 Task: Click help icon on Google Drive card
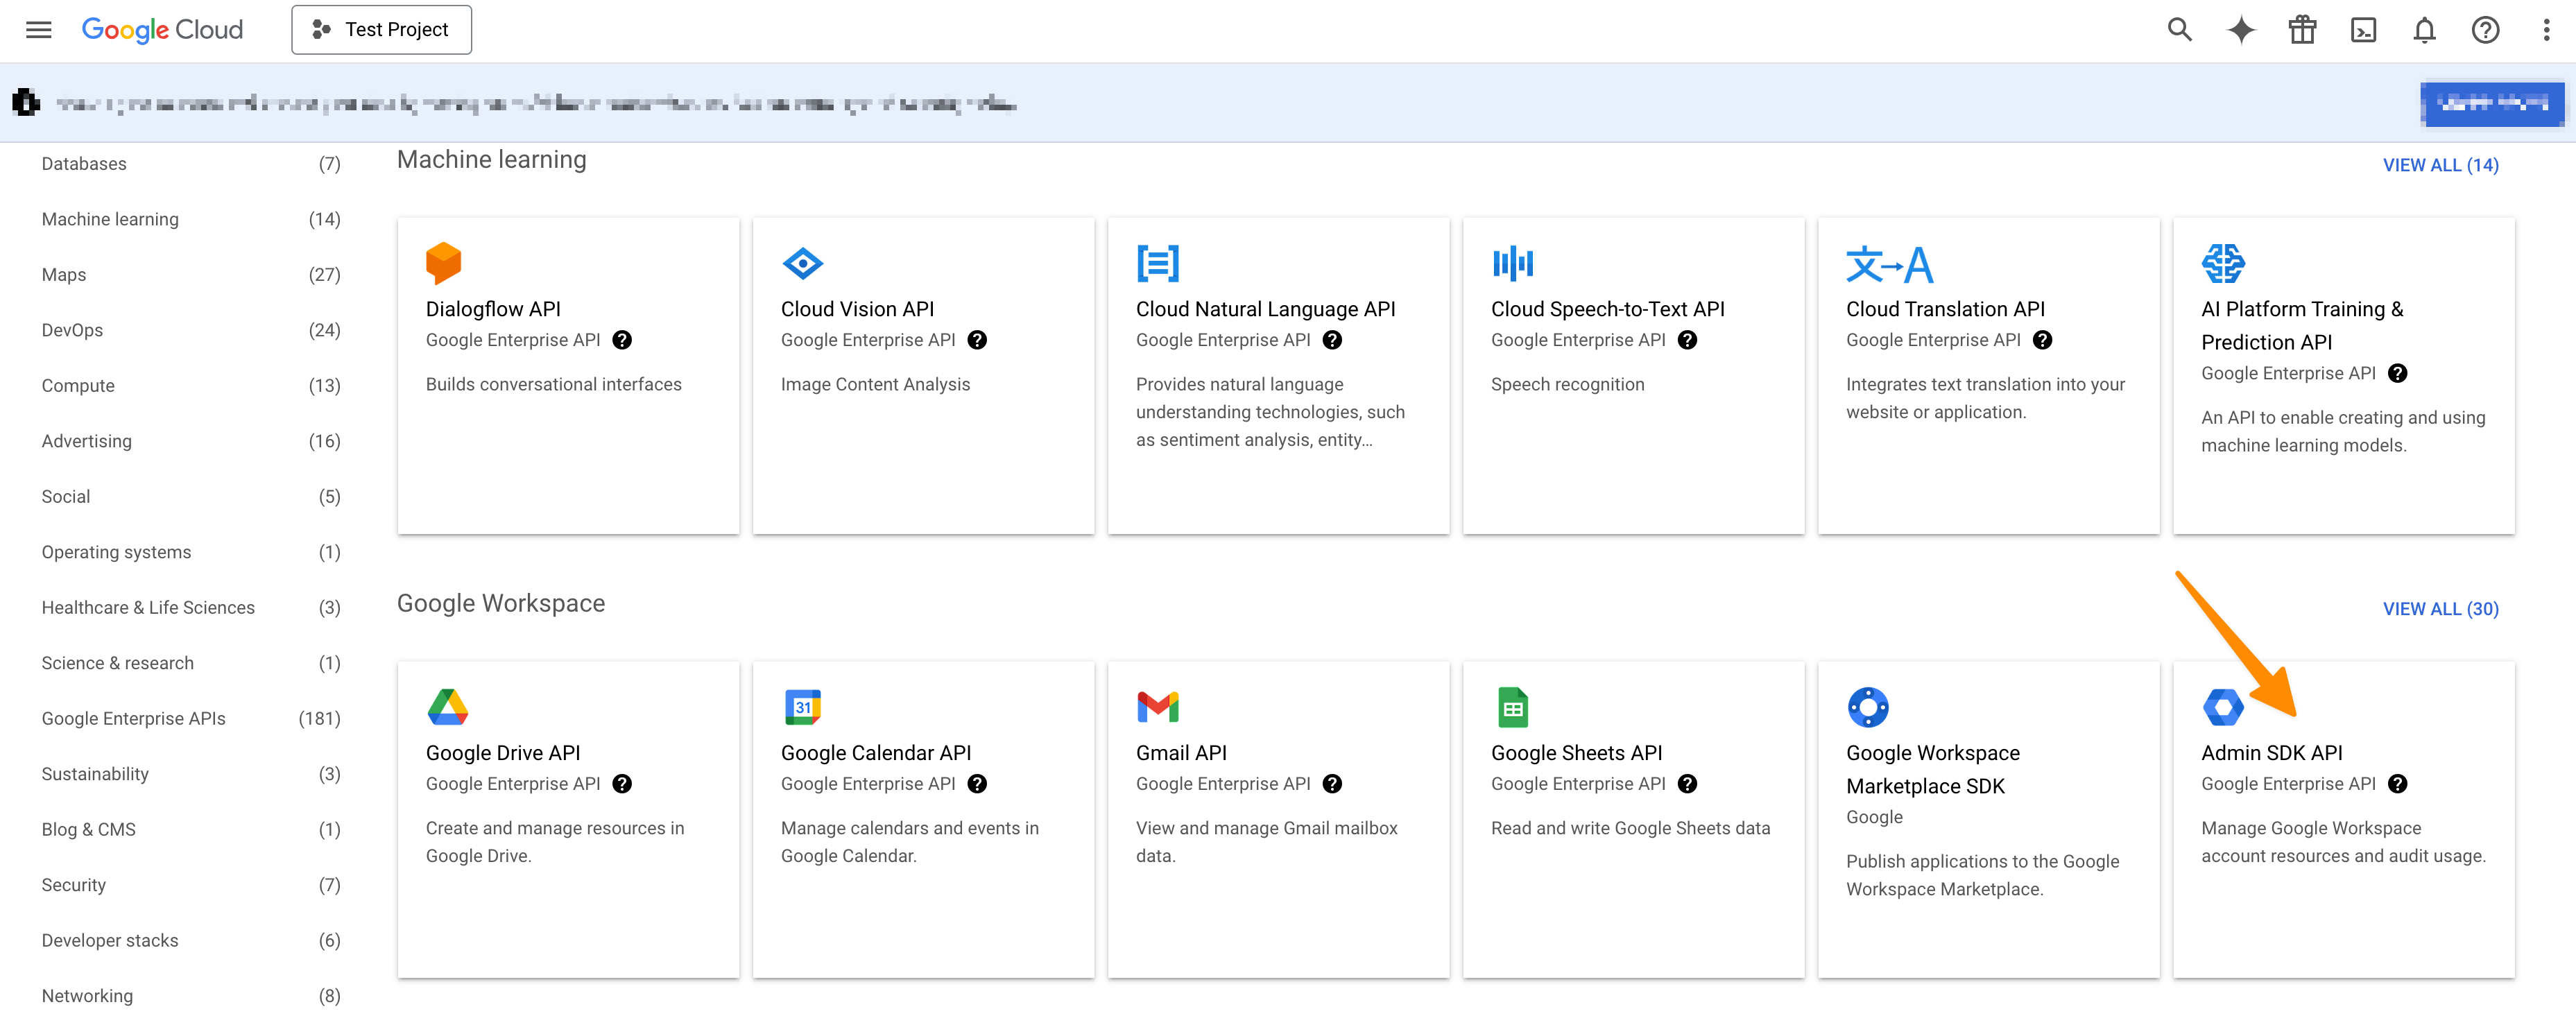point(622,784)
